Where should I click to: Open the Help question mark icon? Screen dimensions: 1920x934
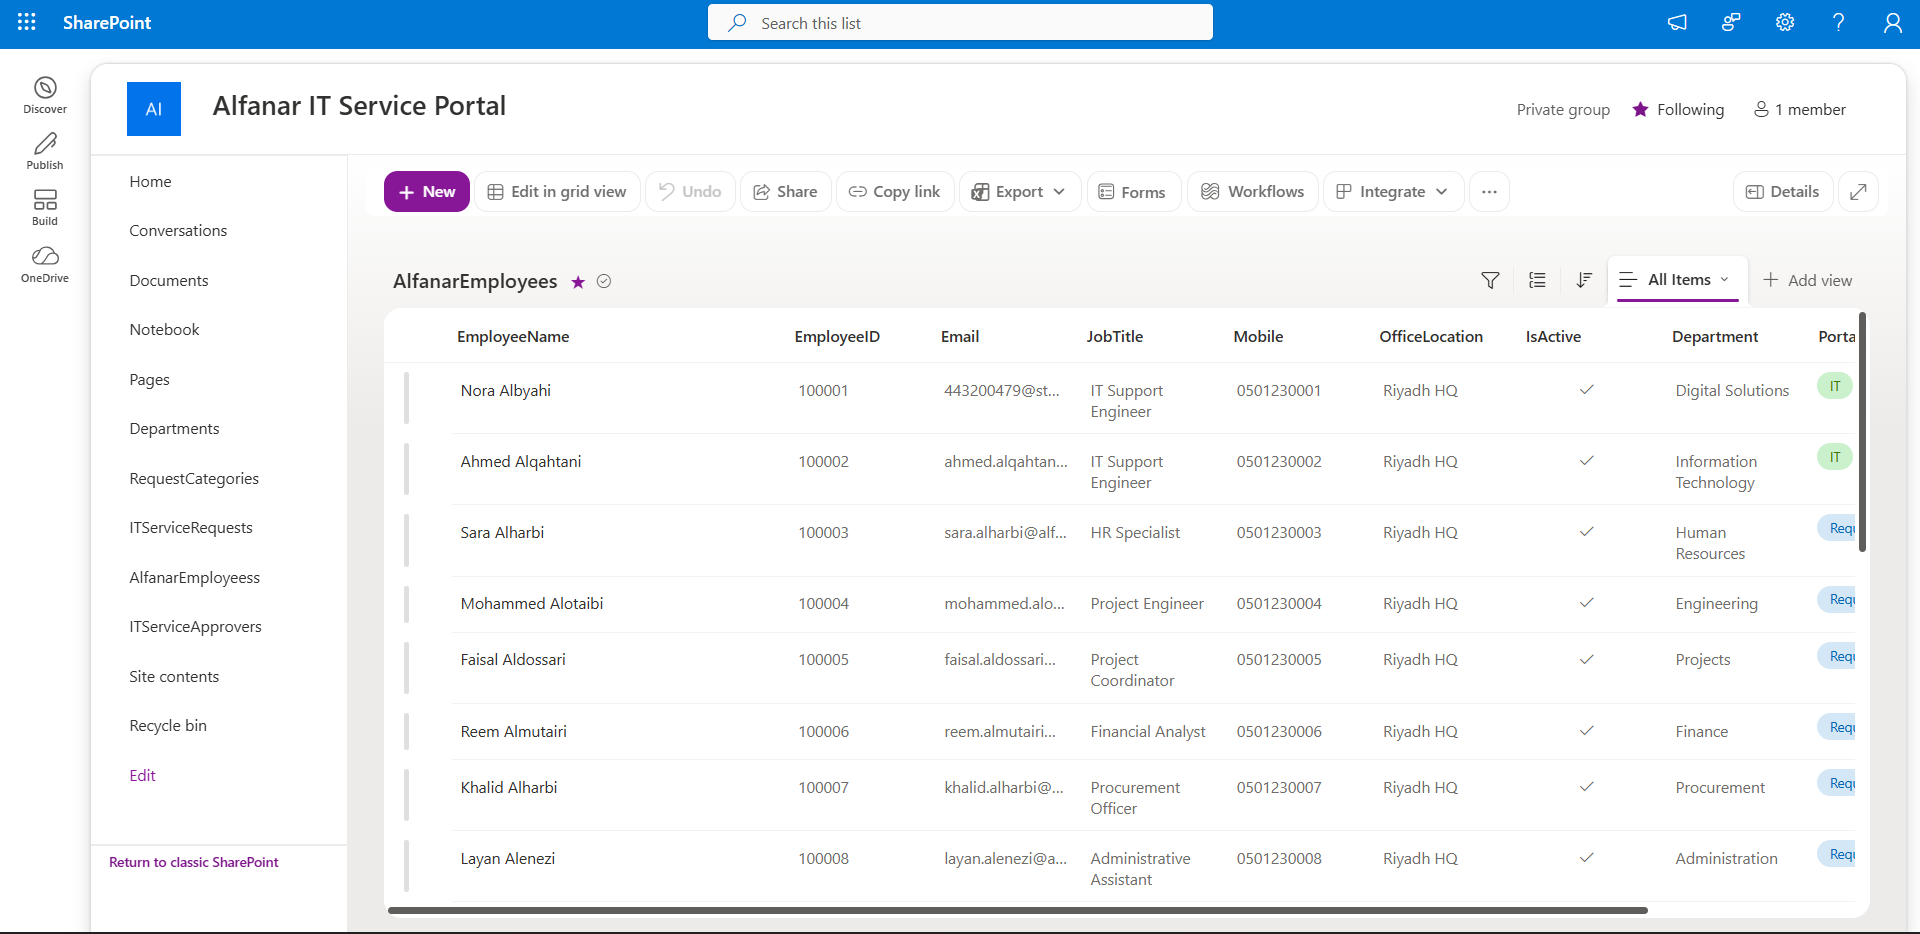point(1838,22)
